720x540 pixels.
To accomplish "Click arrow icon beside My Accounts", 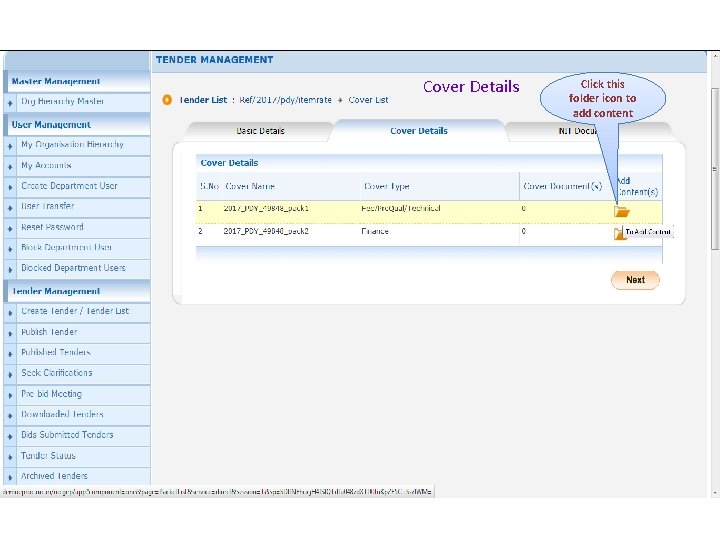I will (10, 167).
